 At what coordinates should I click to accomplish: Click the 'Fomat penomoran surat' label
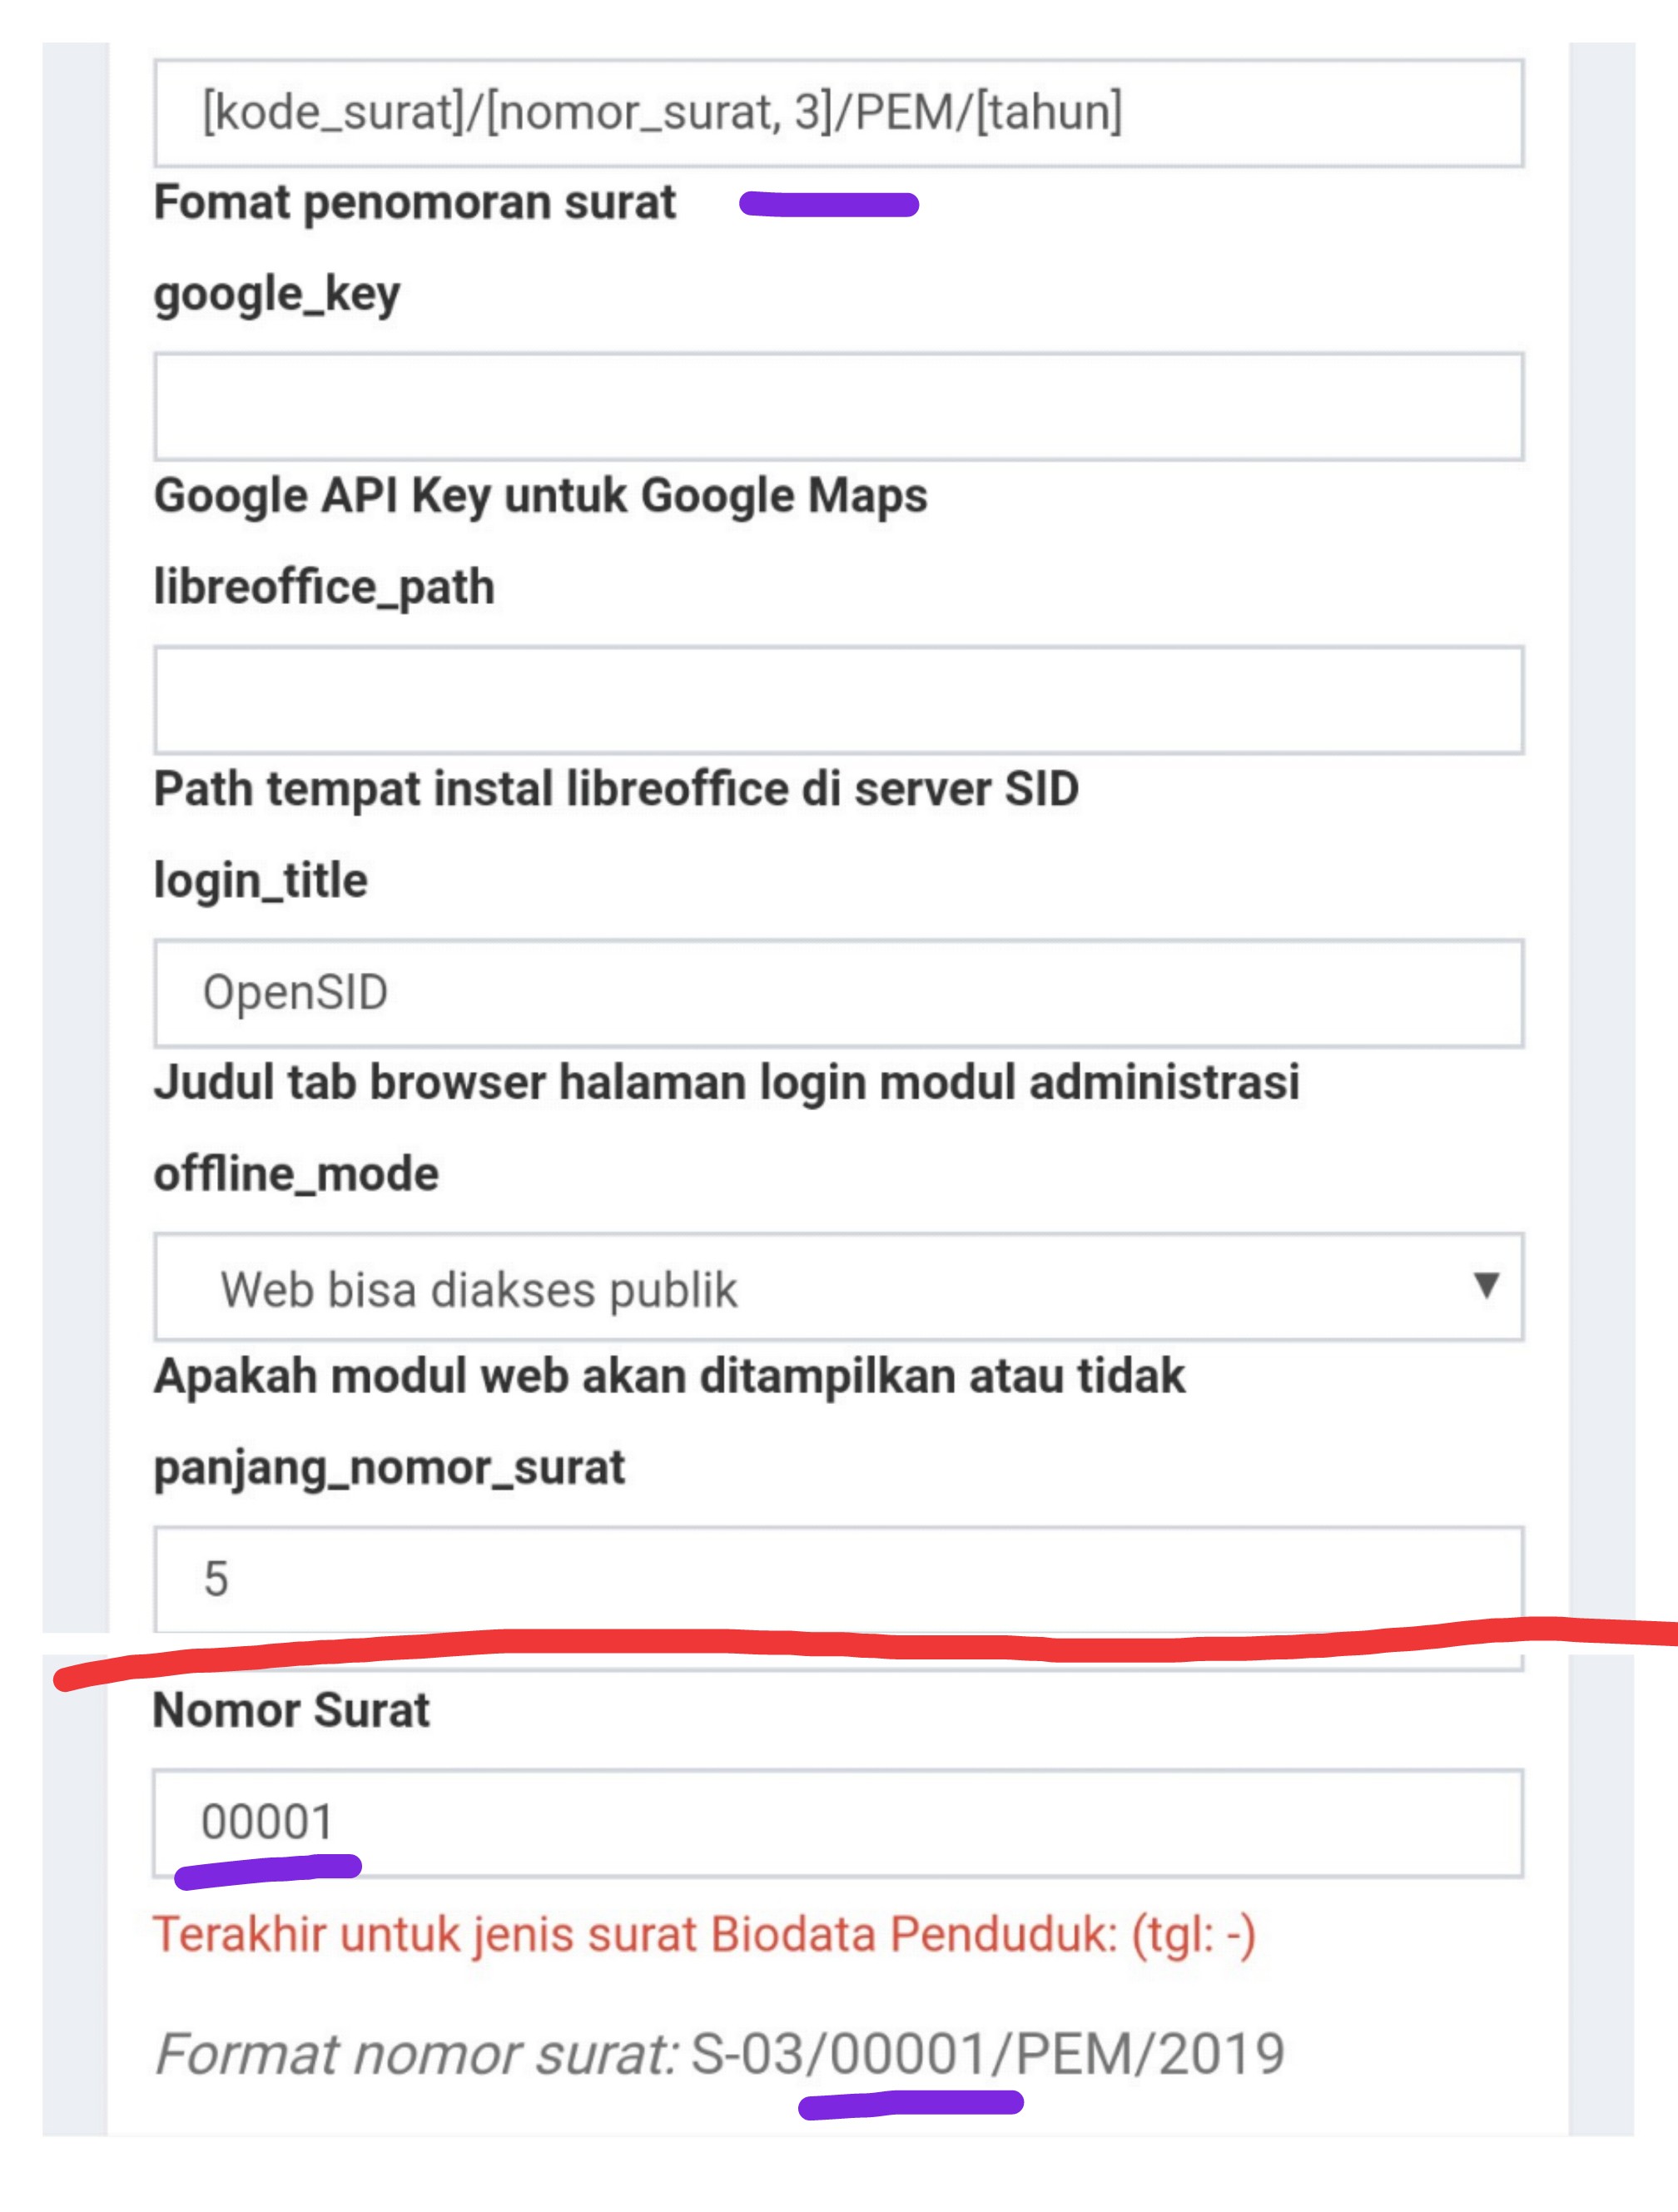(x=415, y=202)
